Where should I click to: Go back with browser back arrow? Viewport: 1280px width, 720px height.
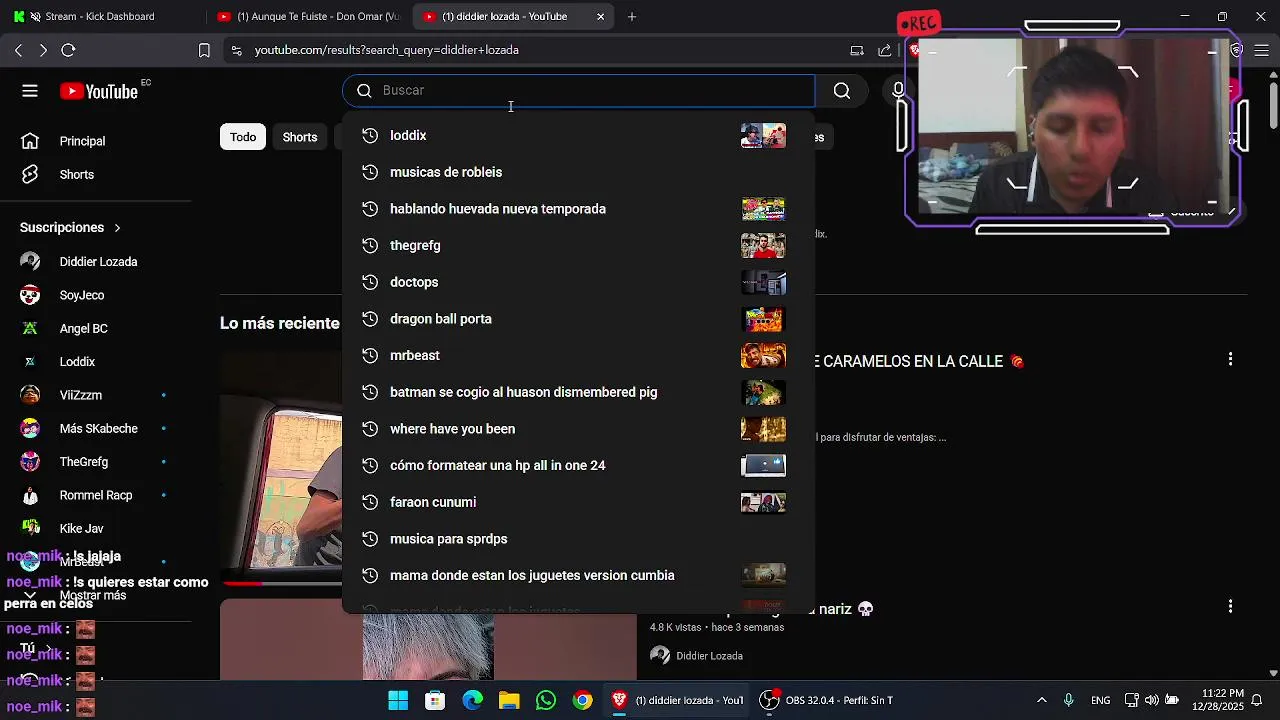pyautogui.click(x=19, y=50)
